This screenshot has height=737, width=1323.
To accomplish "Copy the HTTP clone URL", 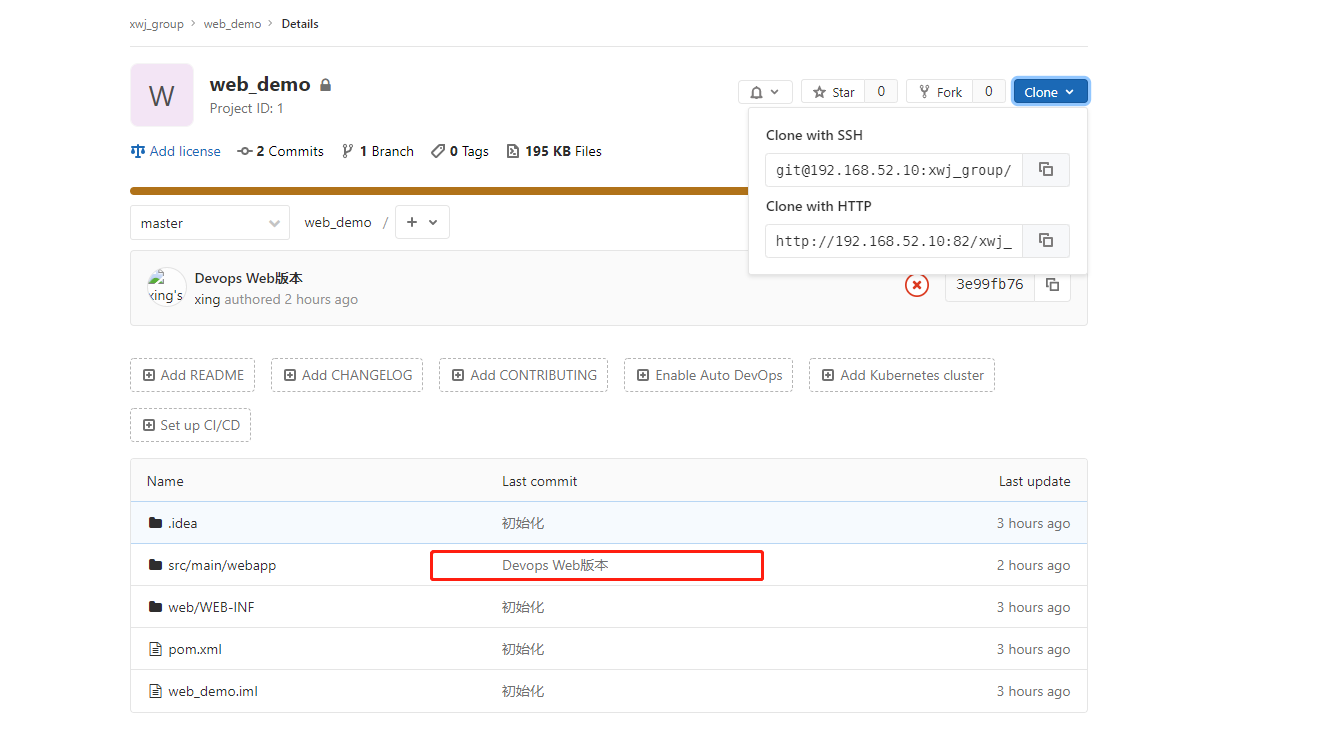I will point(1046,241).
